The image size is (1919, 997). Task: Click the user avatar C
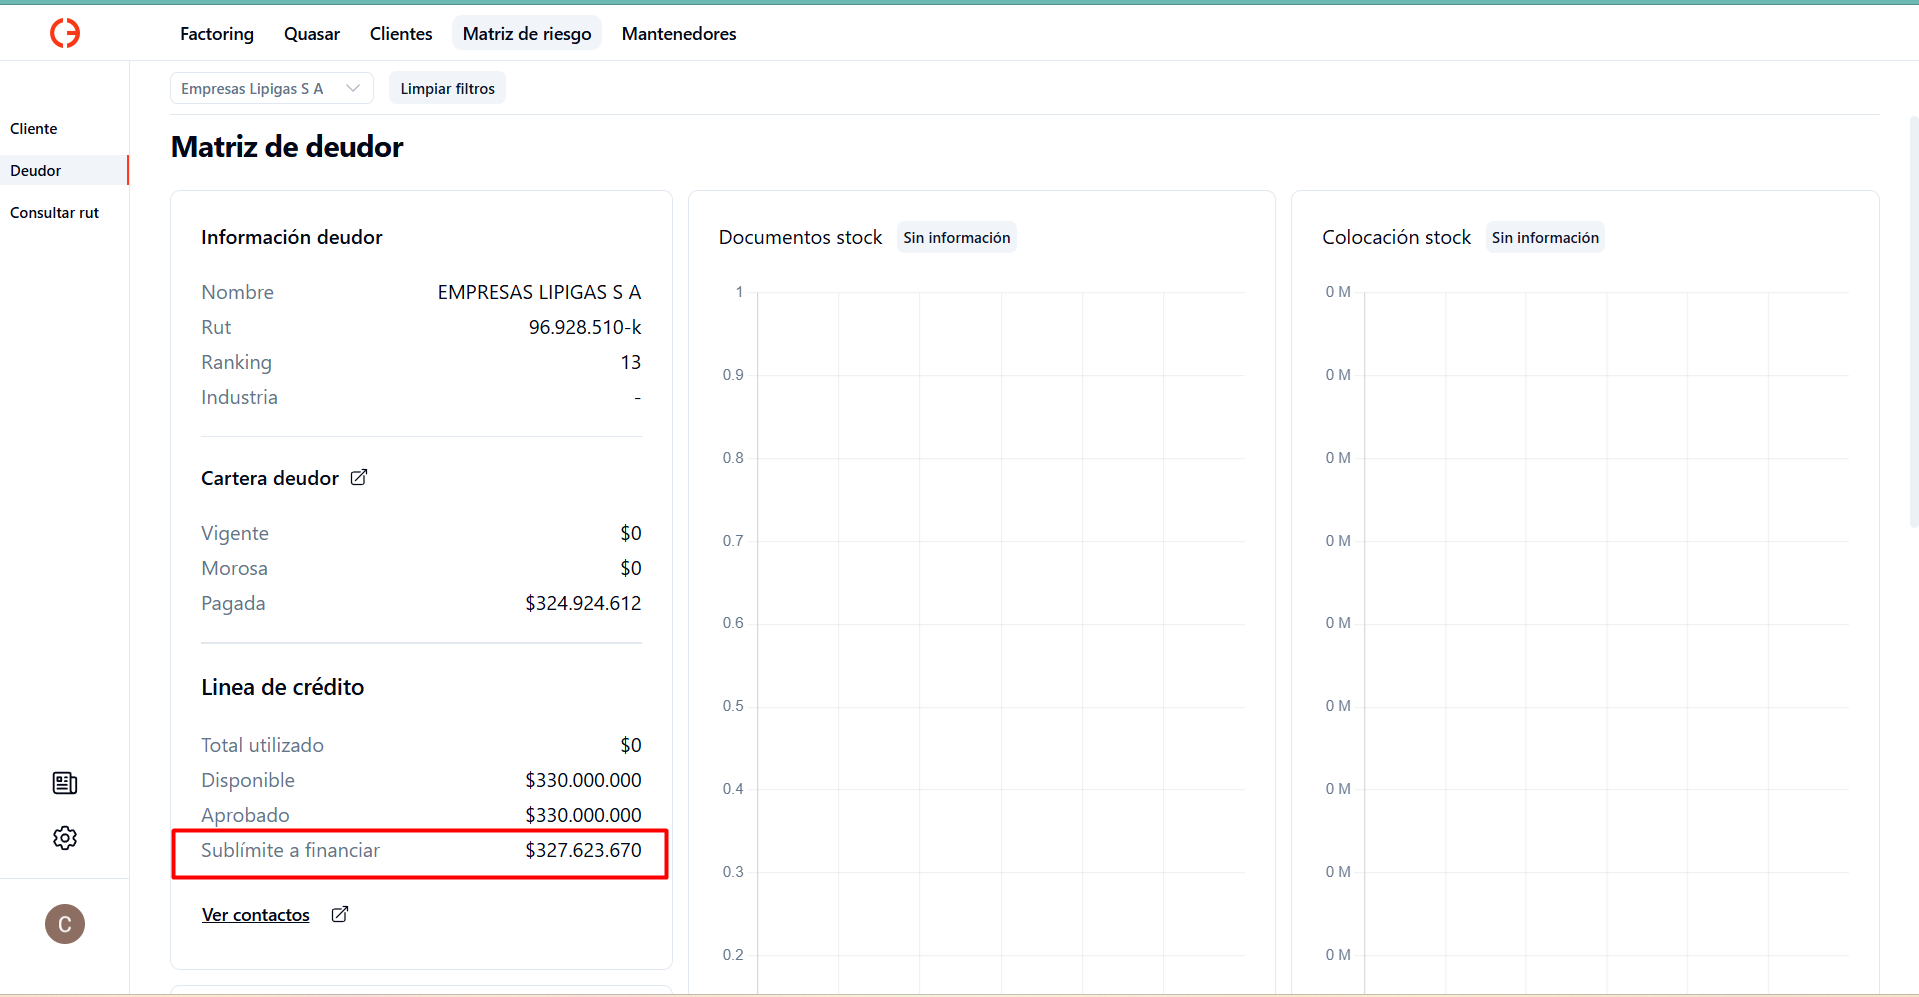pyautogui.click(x=64, y=924)
